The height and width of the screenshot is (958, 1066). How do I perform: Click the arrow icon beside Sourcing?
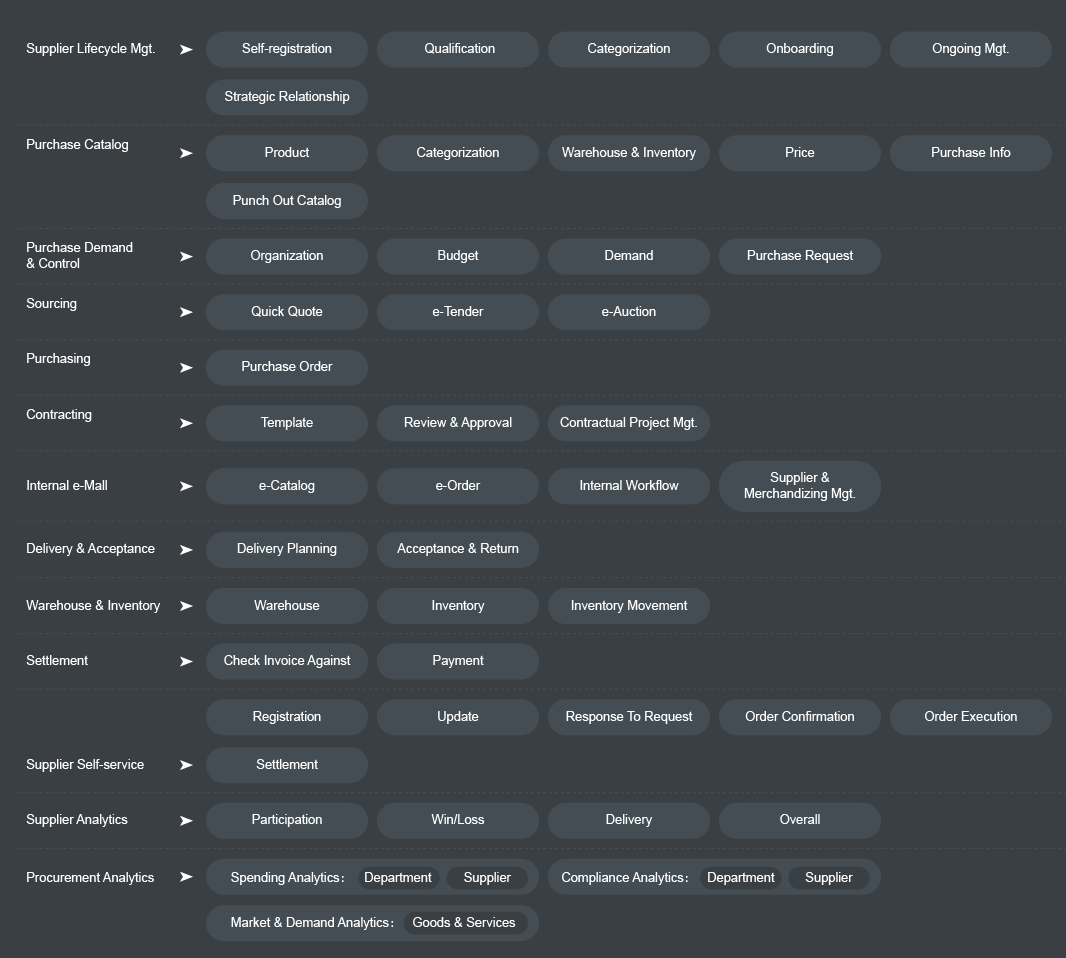coord(186,312)
